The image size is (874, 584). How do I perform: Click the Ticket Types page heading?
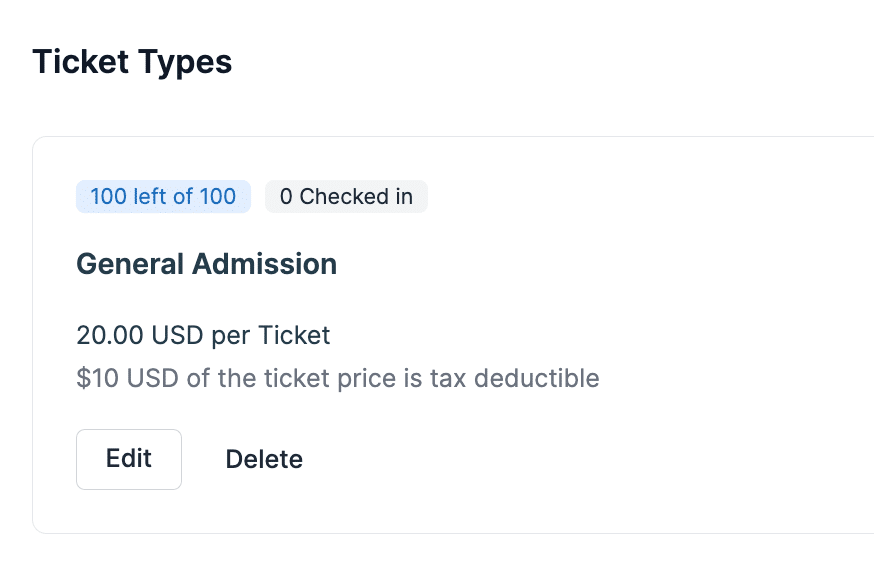pyautogui.click(x=132, y=62)
